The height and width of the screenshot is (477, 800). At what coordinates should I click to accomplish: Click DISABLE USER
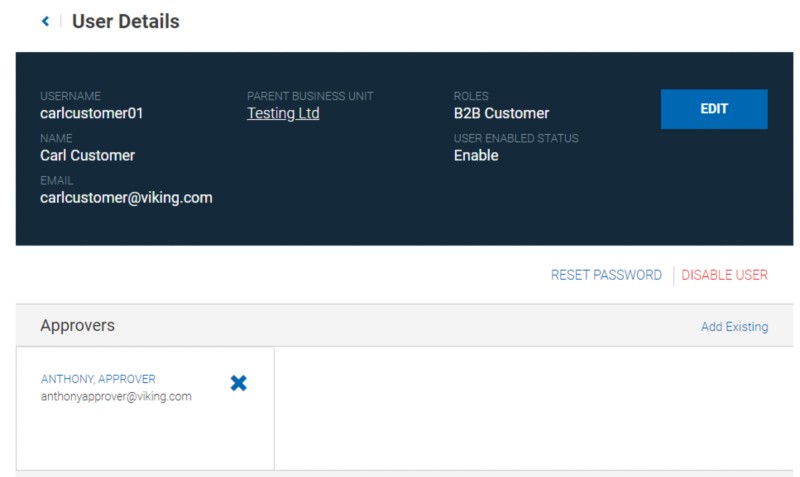pos(724,275)
